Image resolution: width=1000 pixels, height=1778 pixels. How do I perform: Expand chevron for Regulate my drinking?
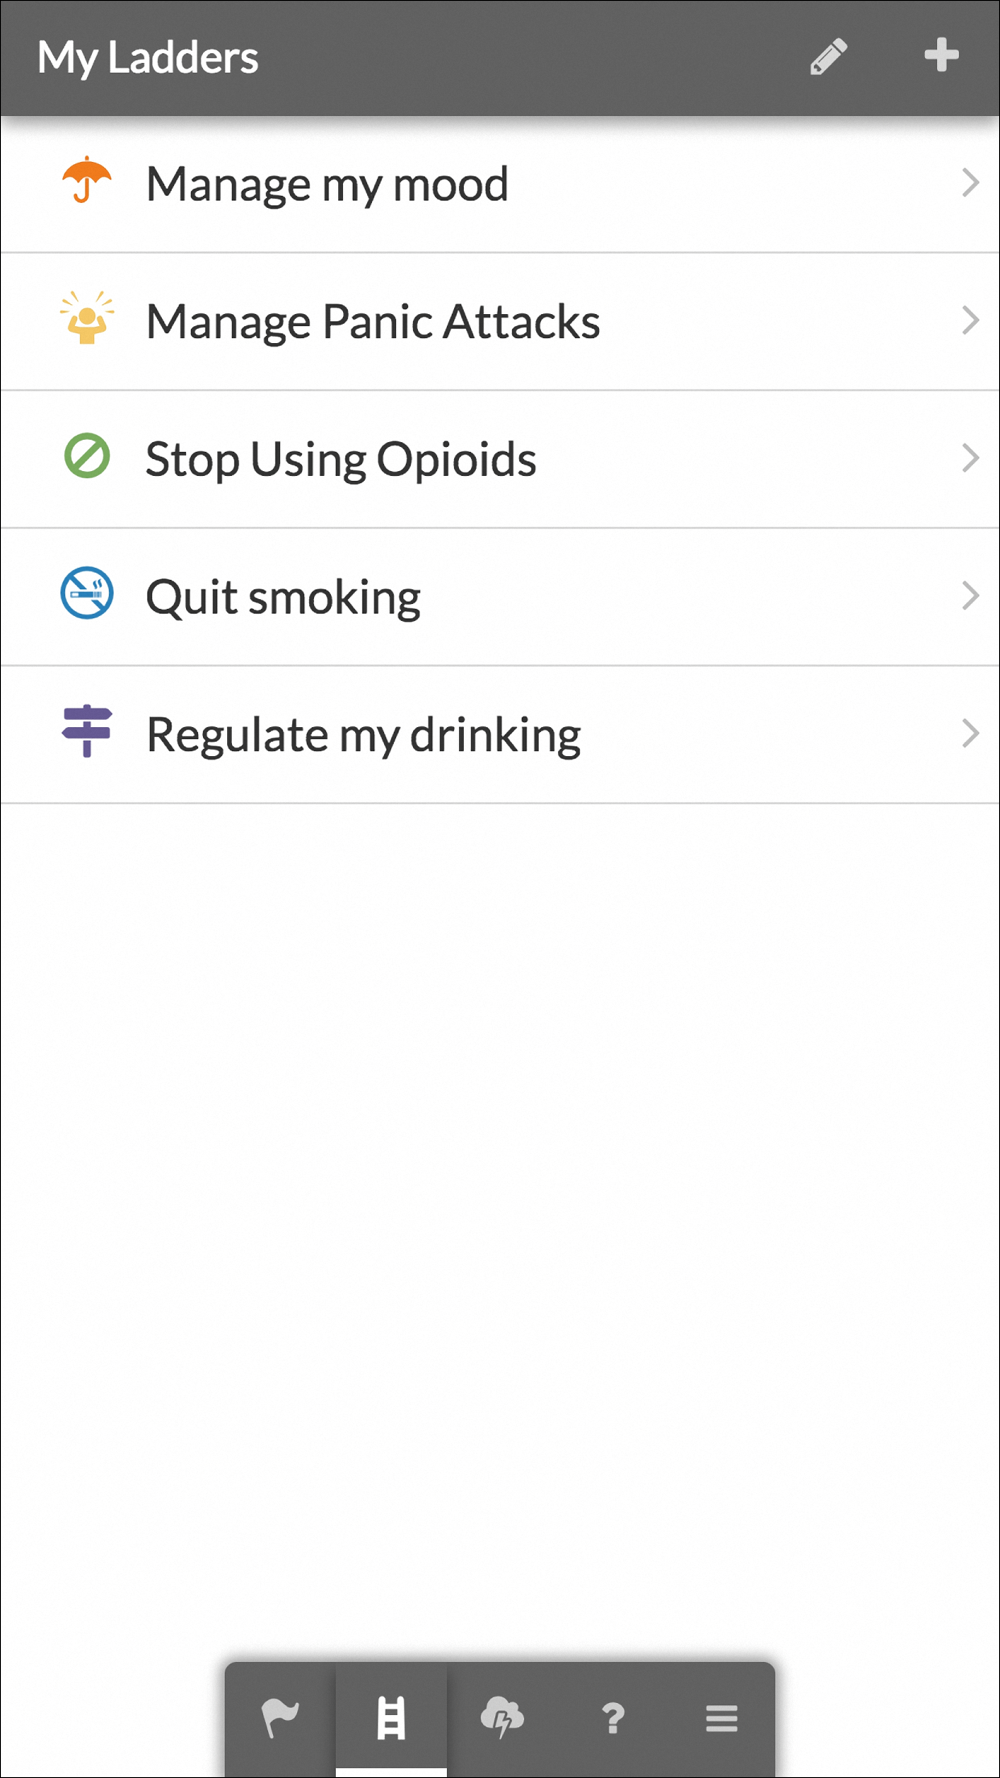pos(970,733)
